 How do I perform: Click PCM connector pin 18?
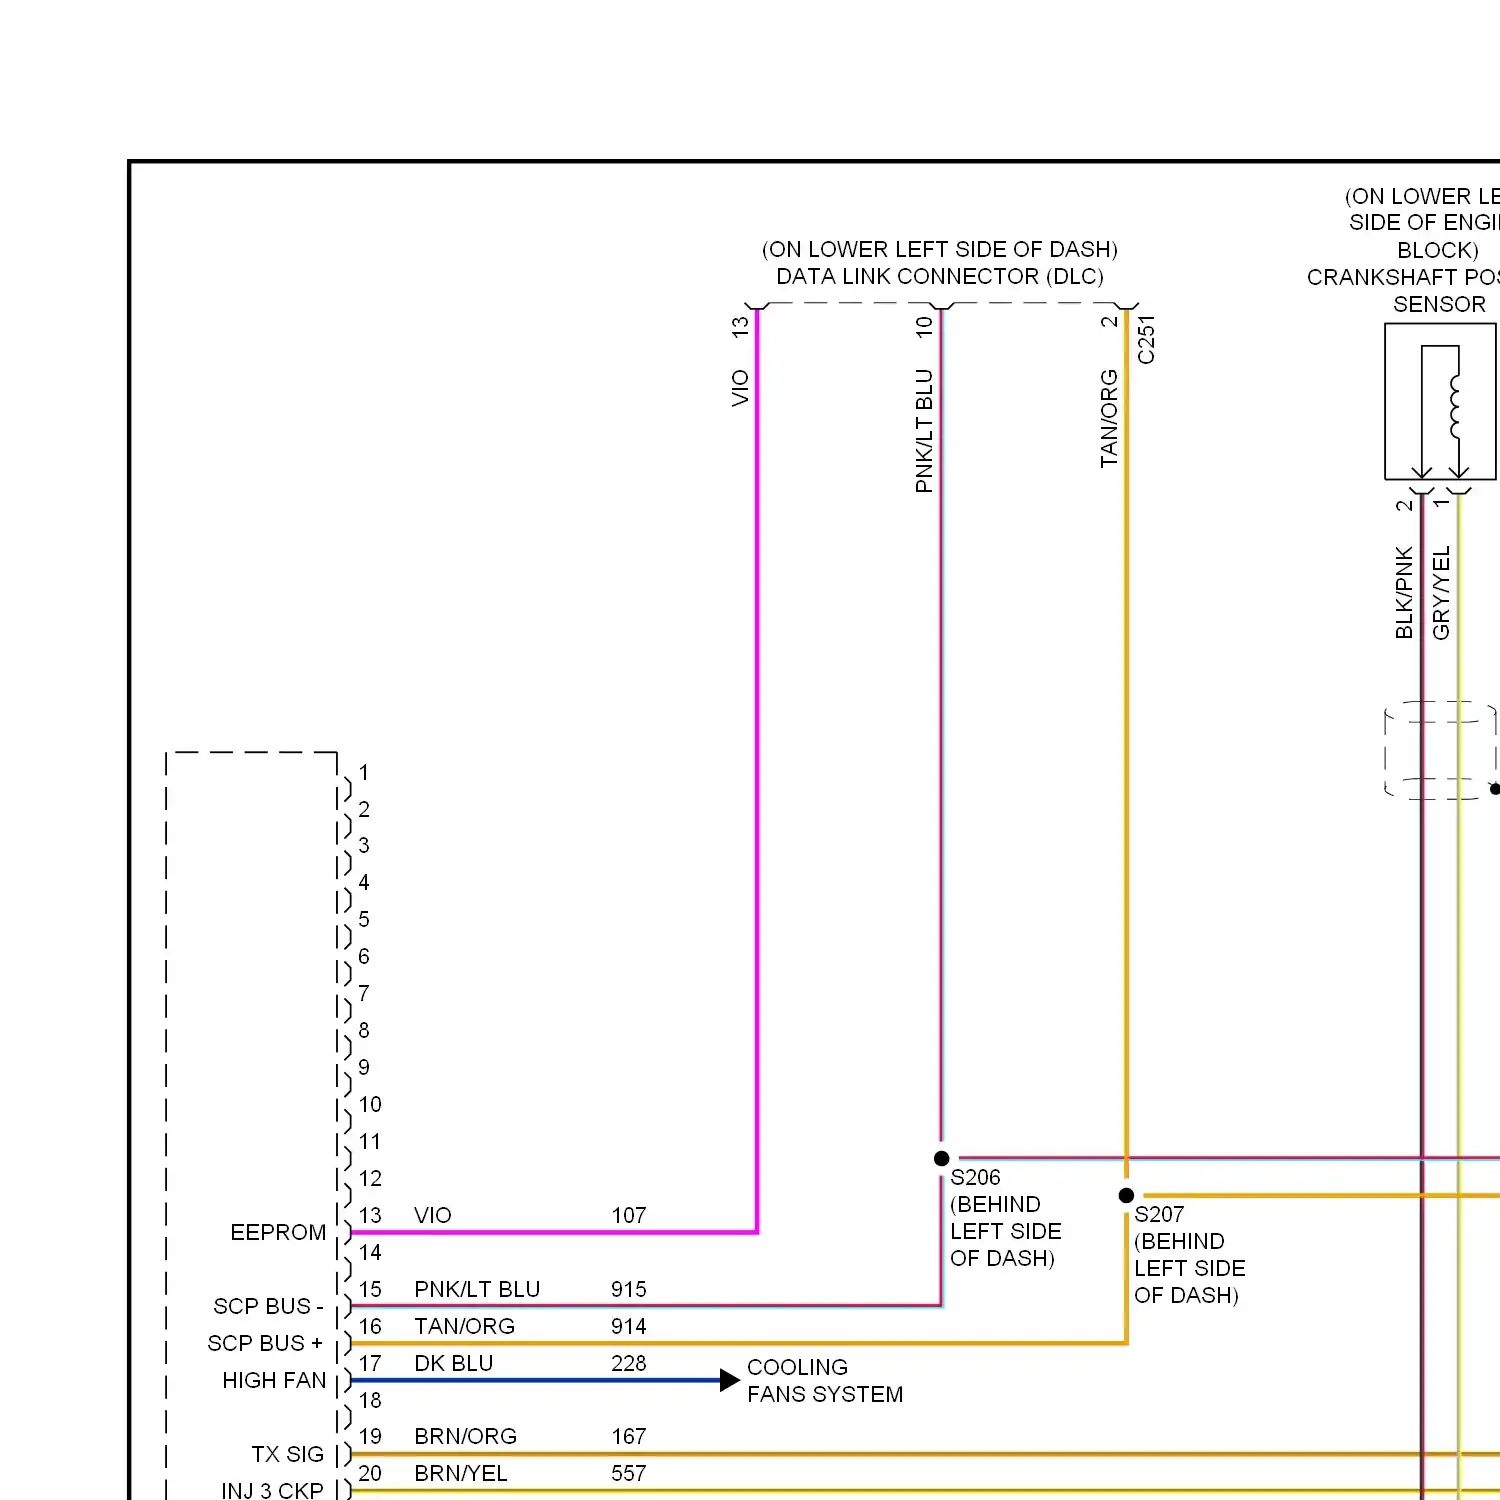pyautogui.click(x=370, y=1400)
